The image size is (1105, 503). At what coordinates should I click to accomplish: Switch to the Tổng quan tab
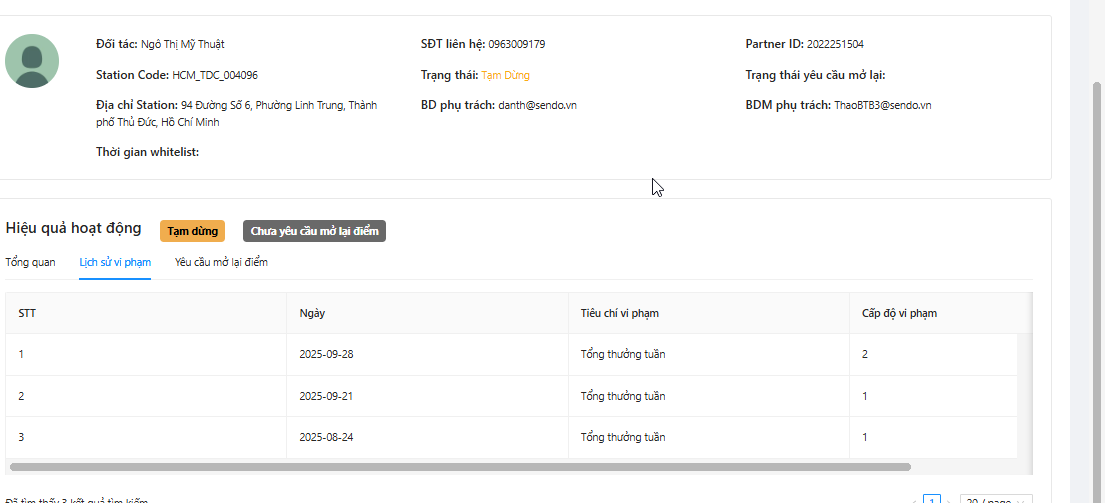point(30,262)
